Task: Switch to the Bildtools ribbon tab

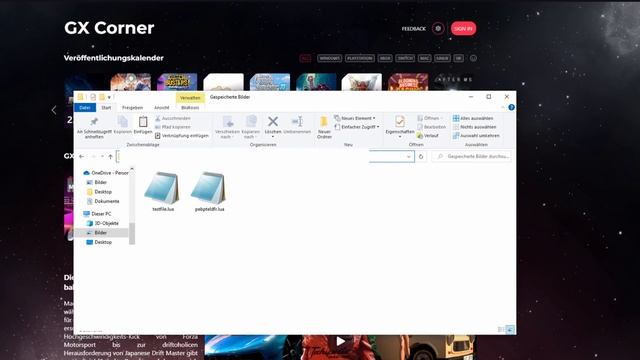Action: tap(190, 107)
